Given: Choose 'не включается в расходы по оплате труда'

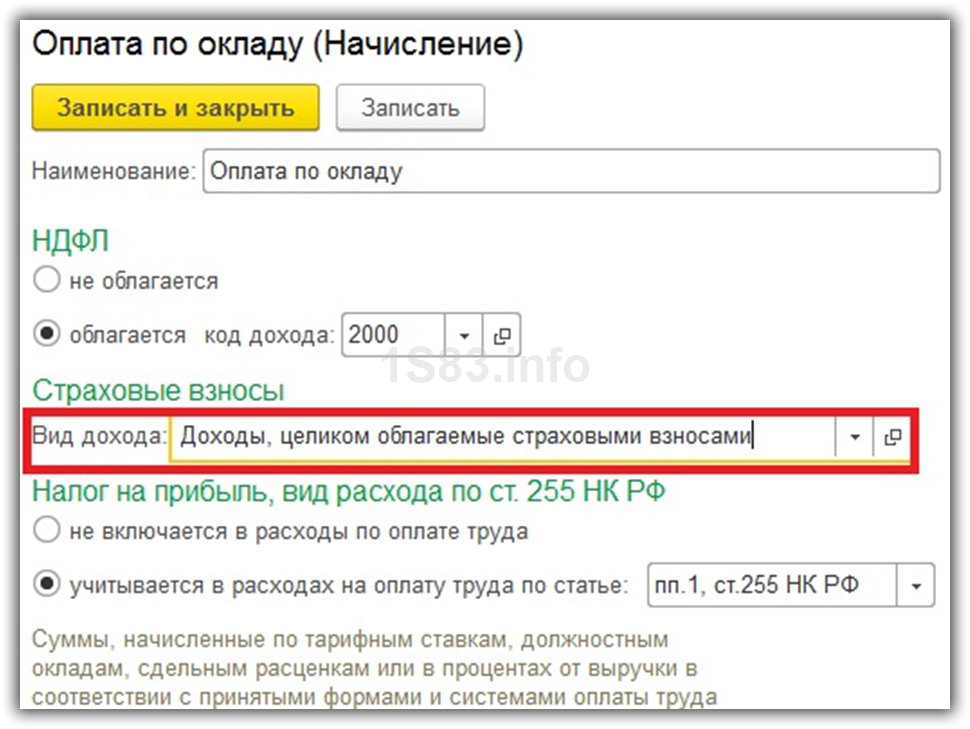Looking at the screenshot, I should [x=47, y=531].
